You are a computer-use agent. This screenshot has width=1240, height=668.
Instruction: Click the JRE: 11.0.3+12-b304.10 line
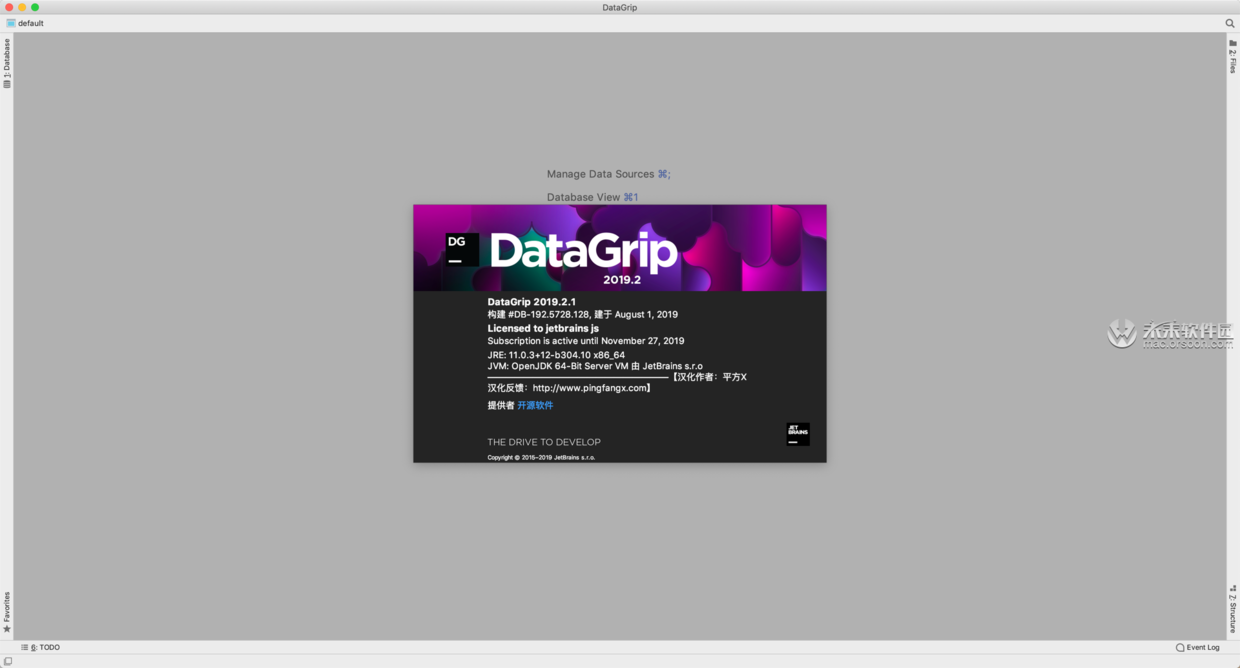pos(556,355)
